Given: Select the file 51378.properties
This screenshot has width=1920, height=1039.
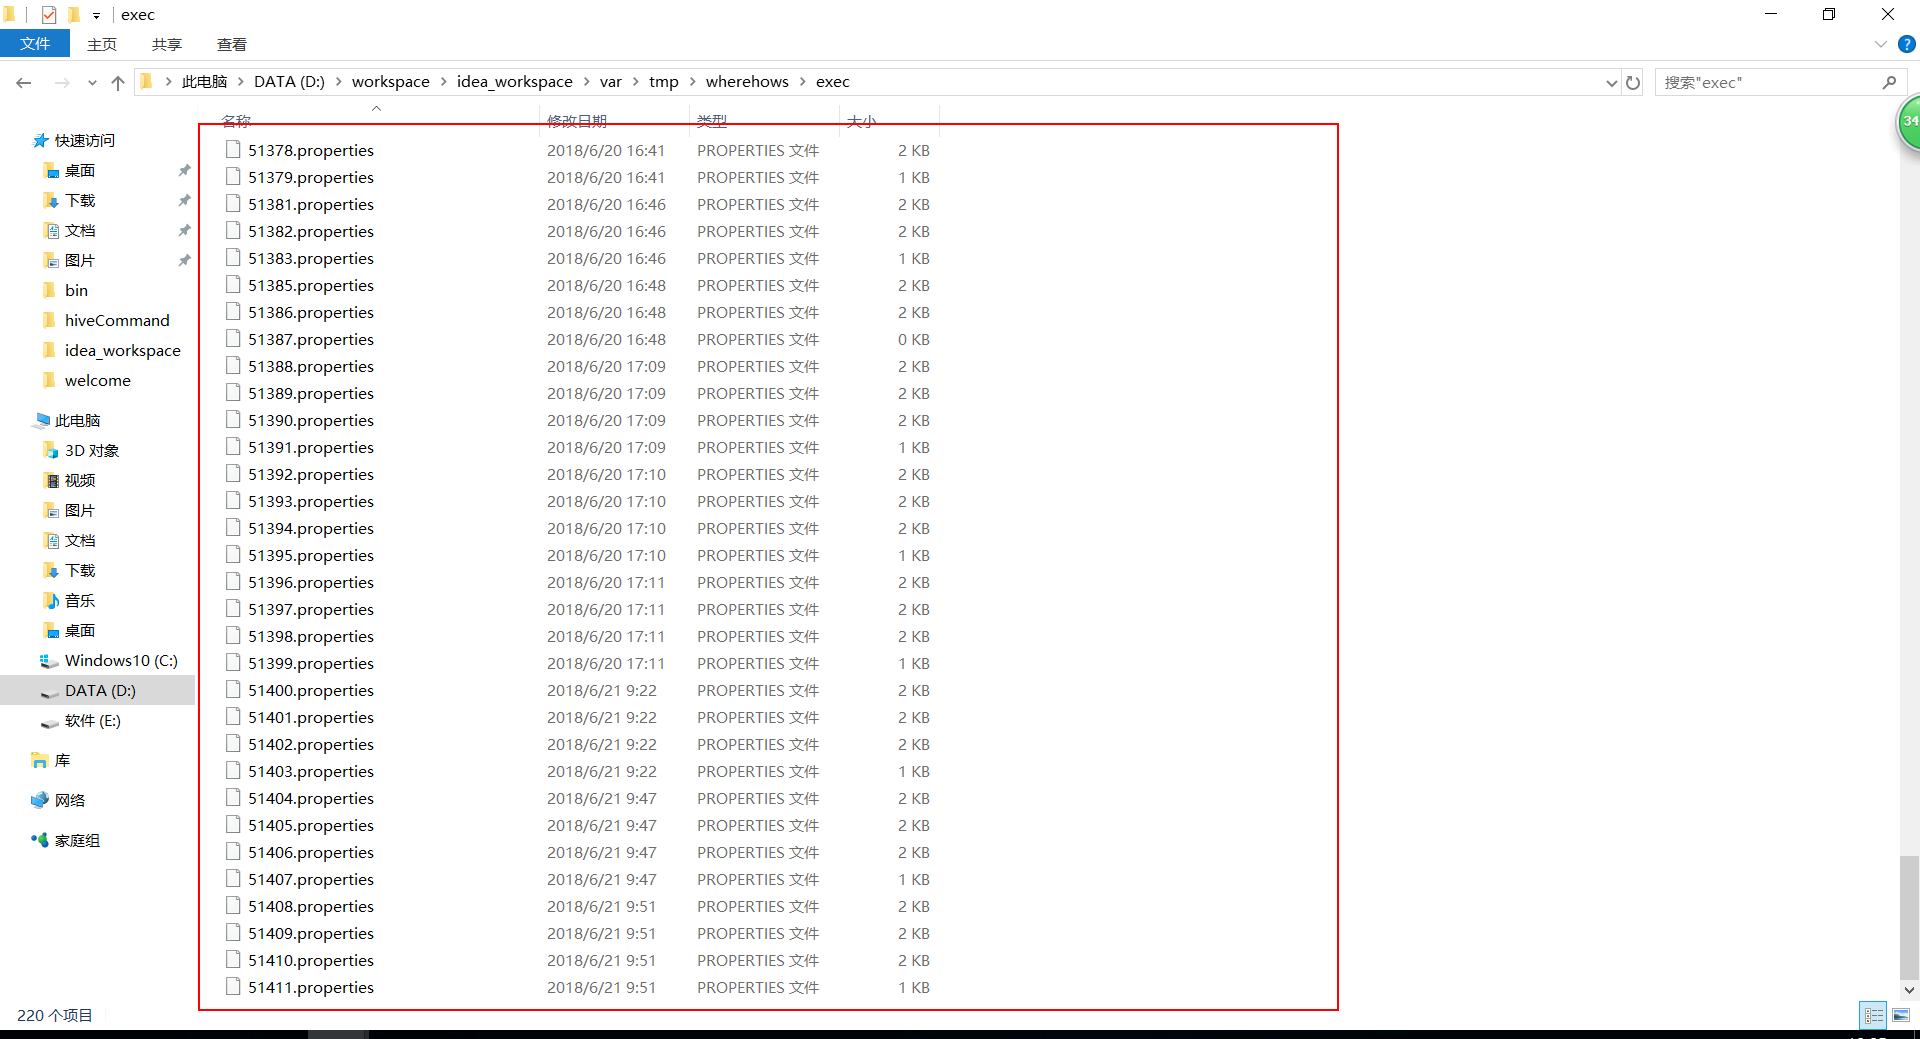Looking at the screenshot, I should pos(311,150).
